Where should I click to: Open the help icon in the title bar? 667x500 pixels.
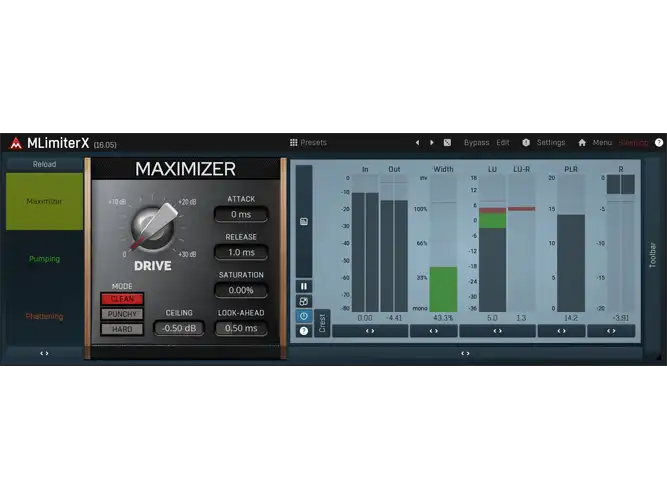659,143
